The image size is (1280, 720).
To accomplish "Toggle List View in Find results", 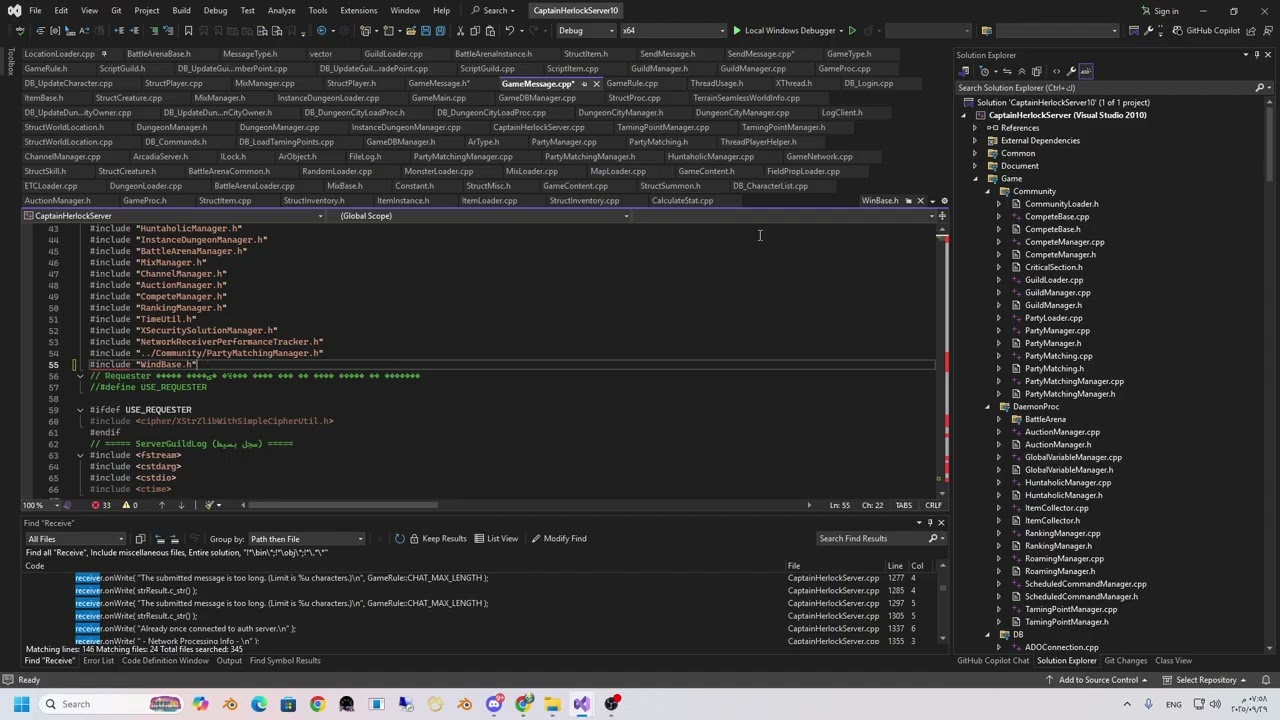I will point(494,538).
